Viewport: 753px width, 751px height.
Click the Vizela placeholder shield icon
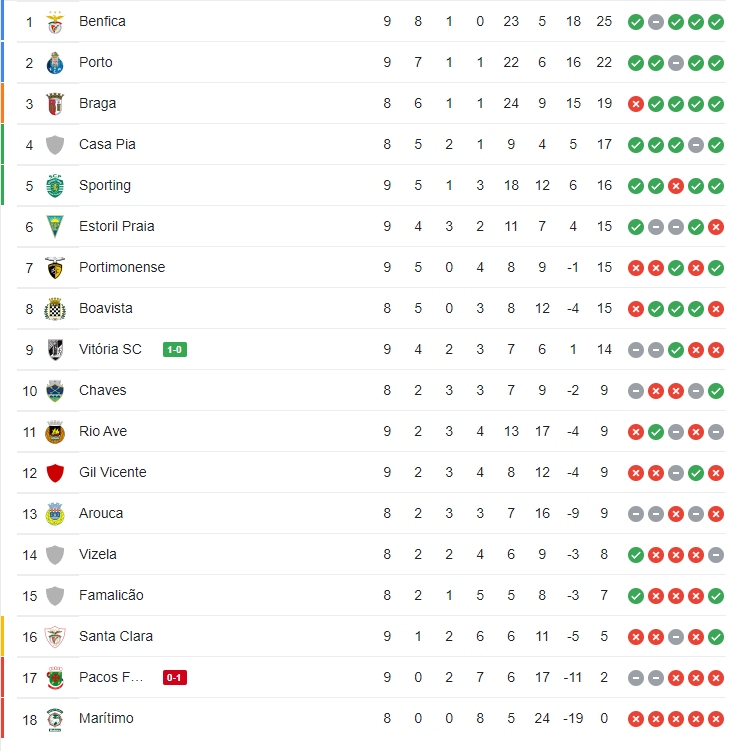pyautogui.click(x=55, y=554)
